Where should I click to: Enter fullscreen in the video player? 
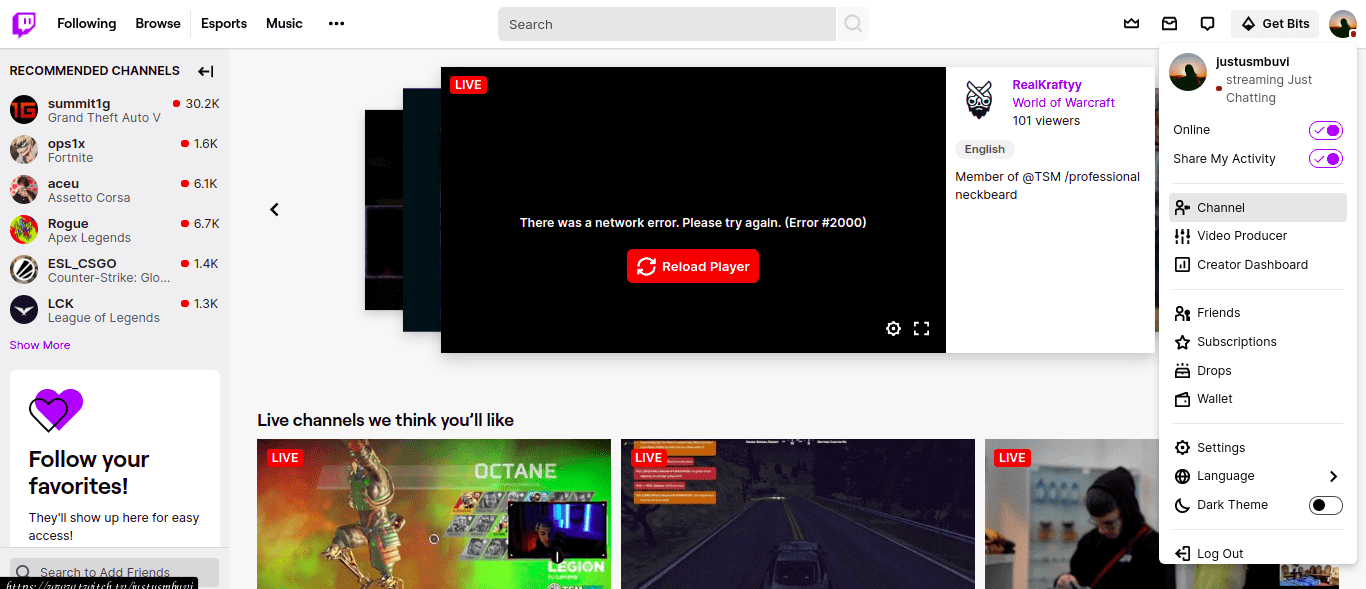pyautogui.click(x=922, y=328)
